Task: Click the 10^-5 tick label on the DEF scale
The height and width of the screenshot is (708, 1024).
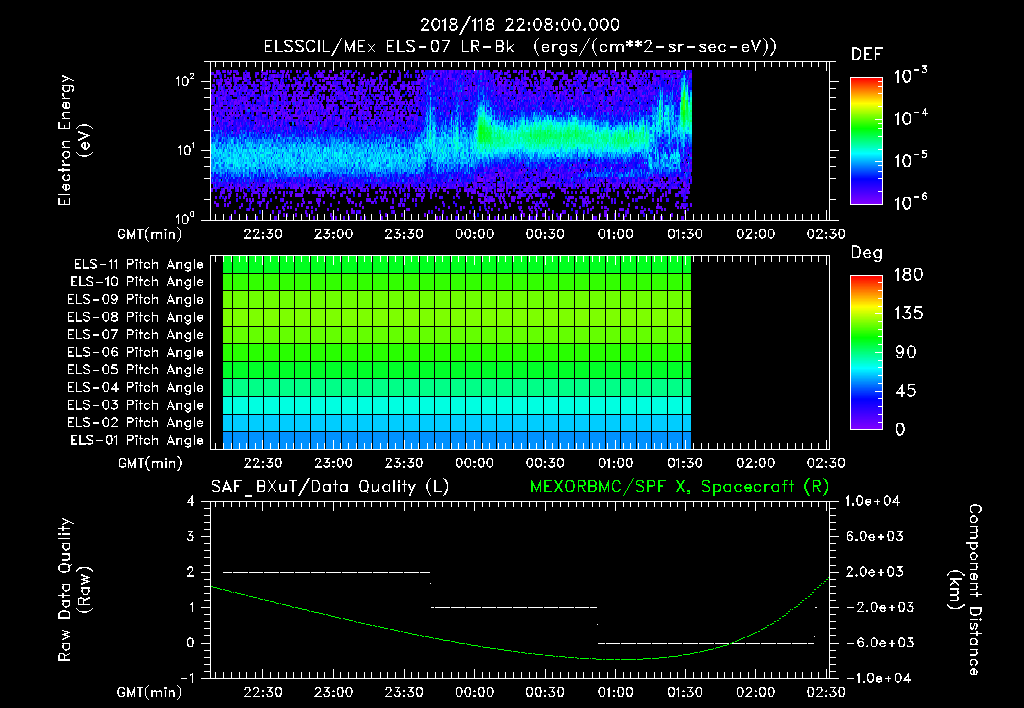Action: (910, 160)
